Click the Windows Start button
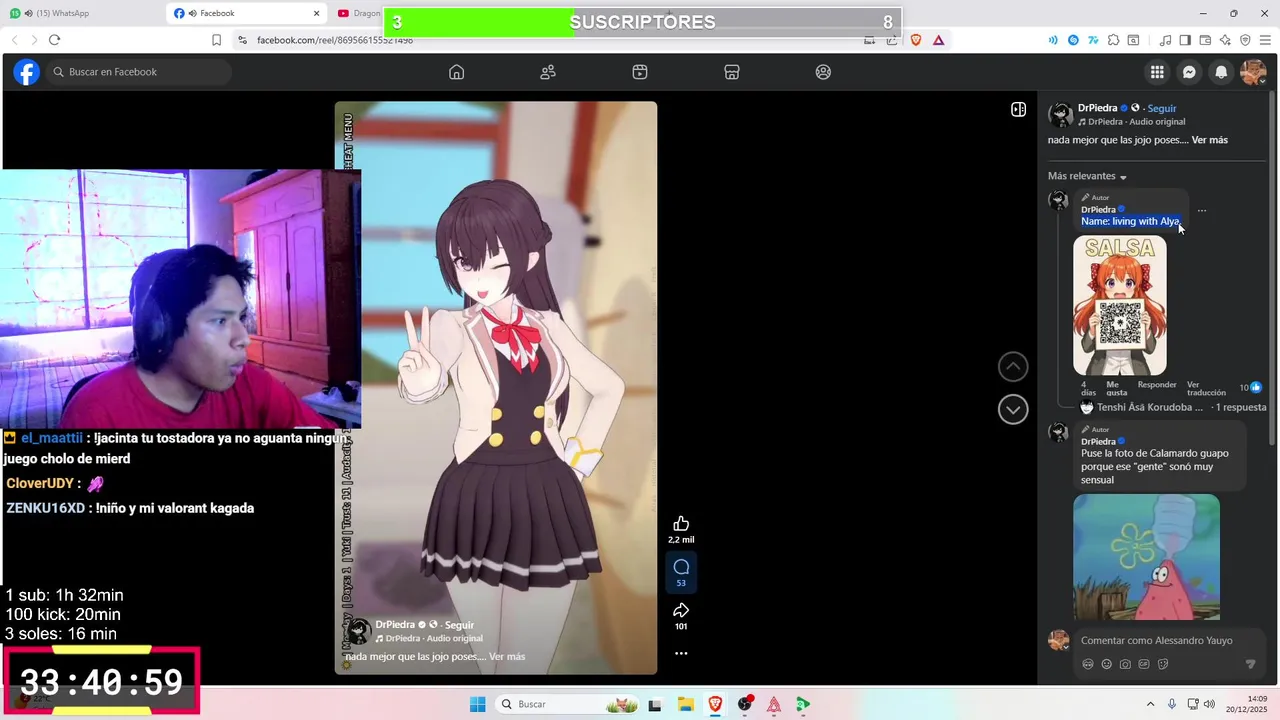 (477, 704)
